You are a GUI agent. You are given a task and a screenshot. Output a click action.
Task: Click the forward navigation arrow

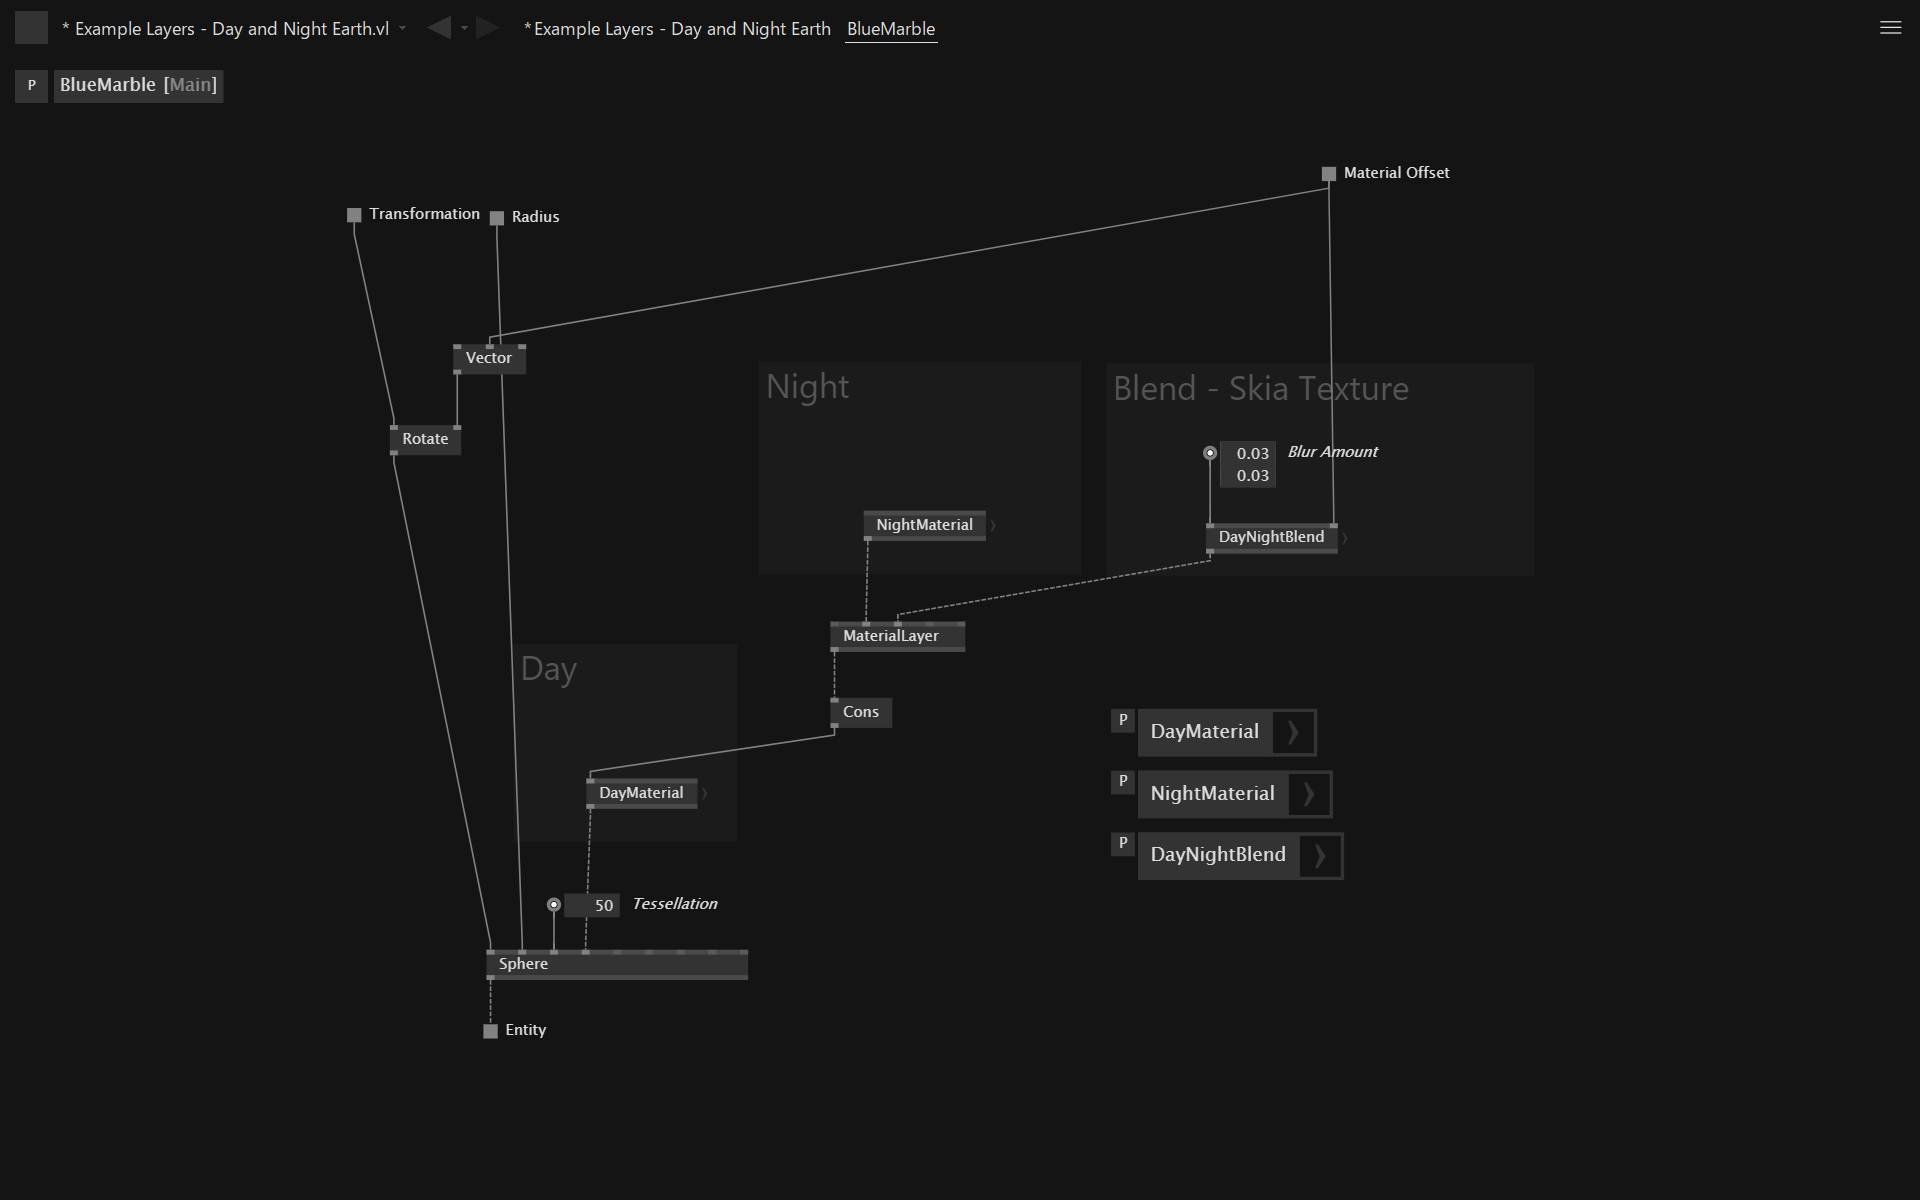(487, 28)
